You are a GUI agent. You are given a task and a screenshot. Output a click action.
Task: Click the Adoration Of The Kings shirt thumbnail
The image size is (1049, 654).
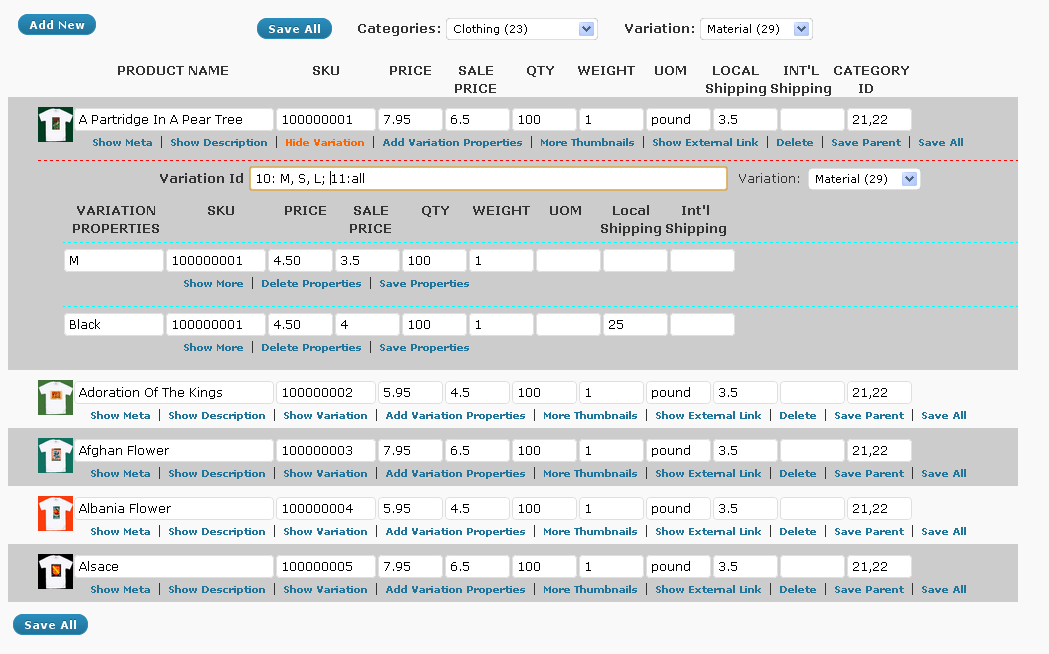click(x=55, y=397)
